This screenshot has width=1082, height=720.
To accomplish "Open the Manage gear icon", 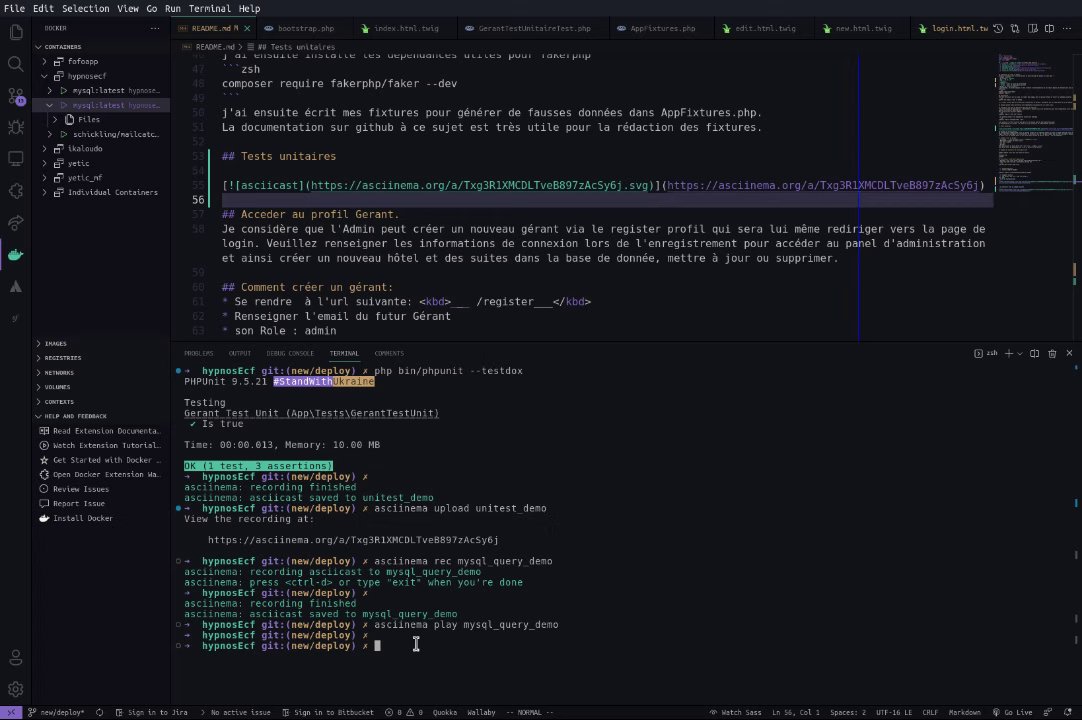I will pyautogui.click(x=15, y=689).
